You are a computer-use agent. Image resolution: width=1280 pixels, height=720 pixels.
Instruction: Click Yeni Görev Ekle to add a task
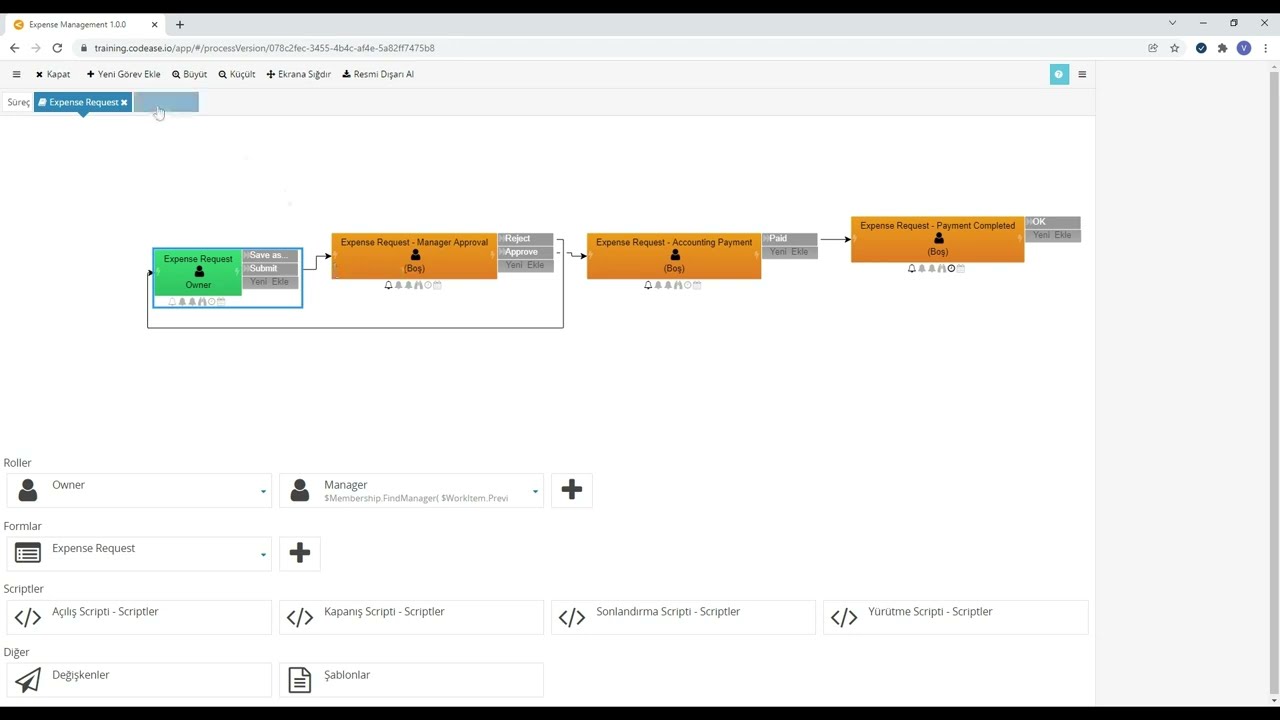click(x=124, y=74)
